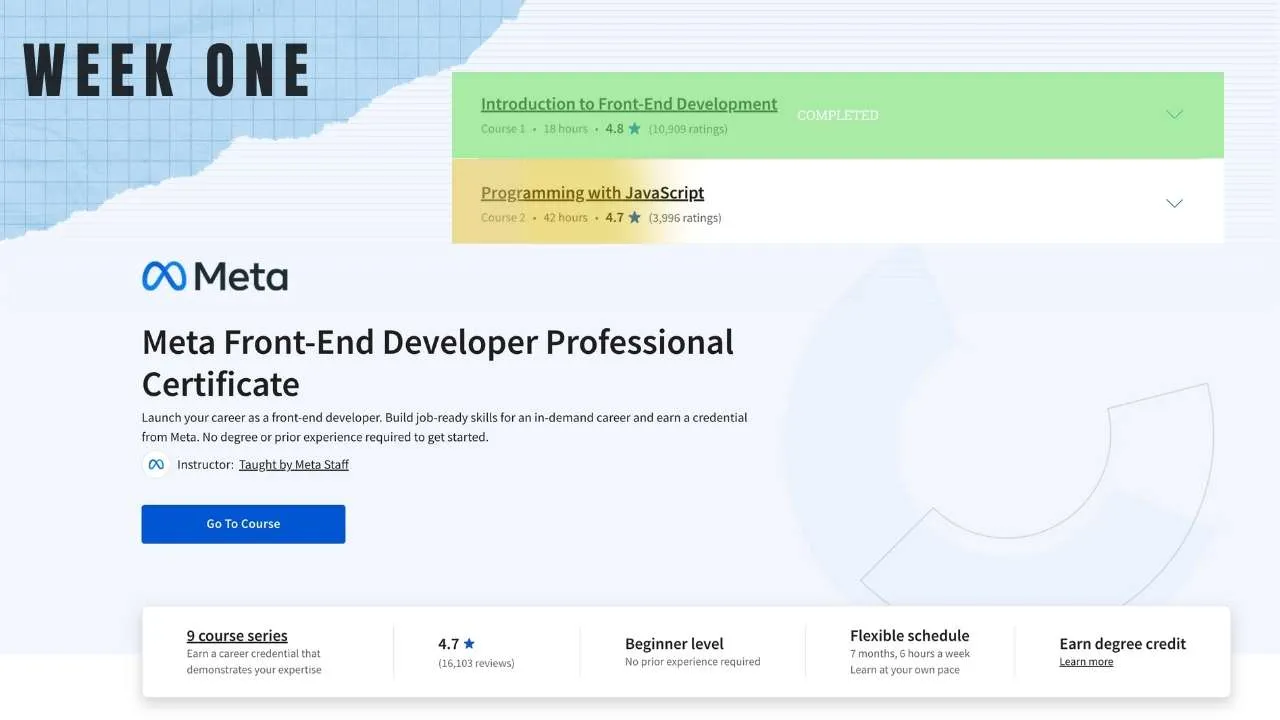Open the Taught by Meta Staff link
This screenshot has height=720, width=1280.
pos(294,465)
